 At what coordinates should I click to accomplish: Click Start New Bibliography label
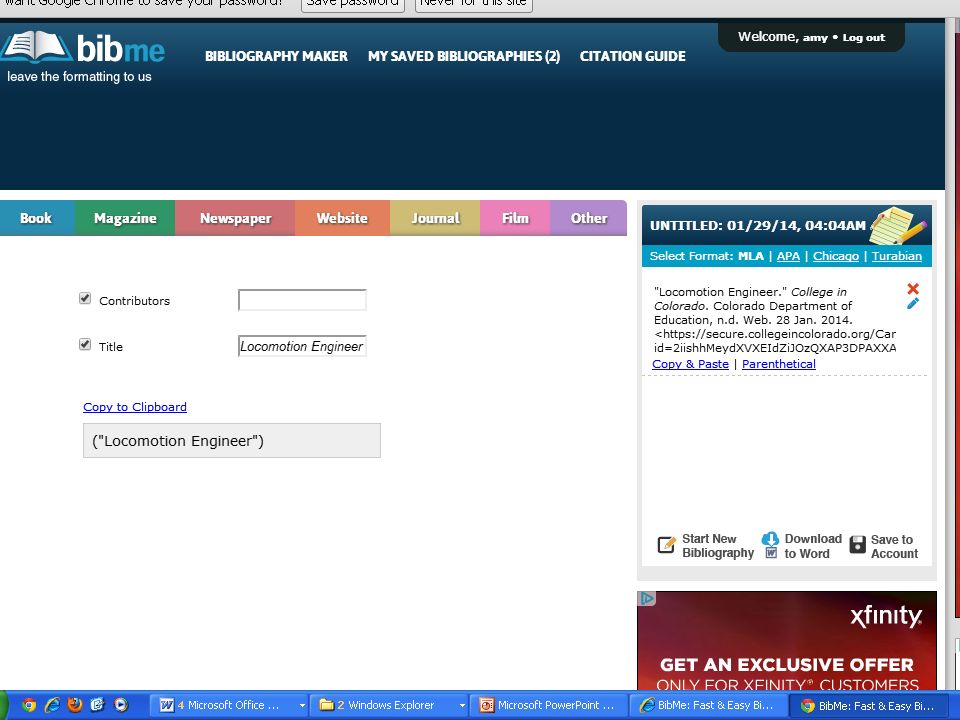click(x=718, y=546)
